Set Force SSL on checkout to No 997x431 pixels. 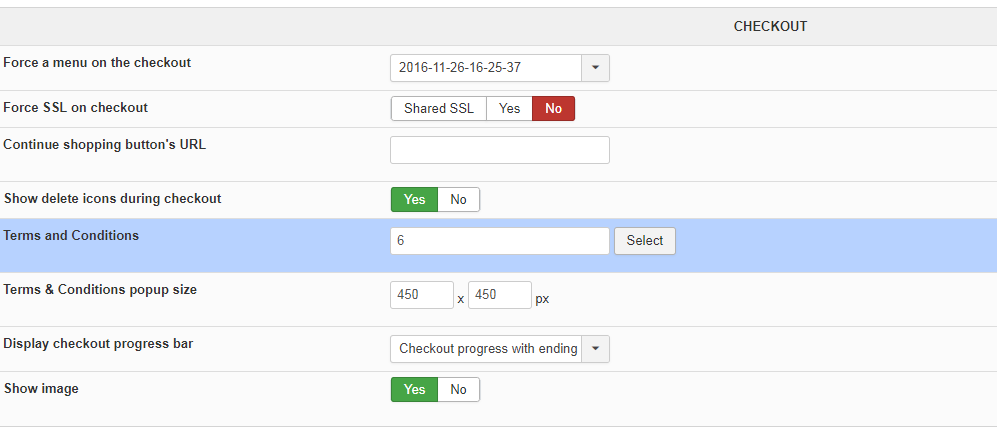553,109
